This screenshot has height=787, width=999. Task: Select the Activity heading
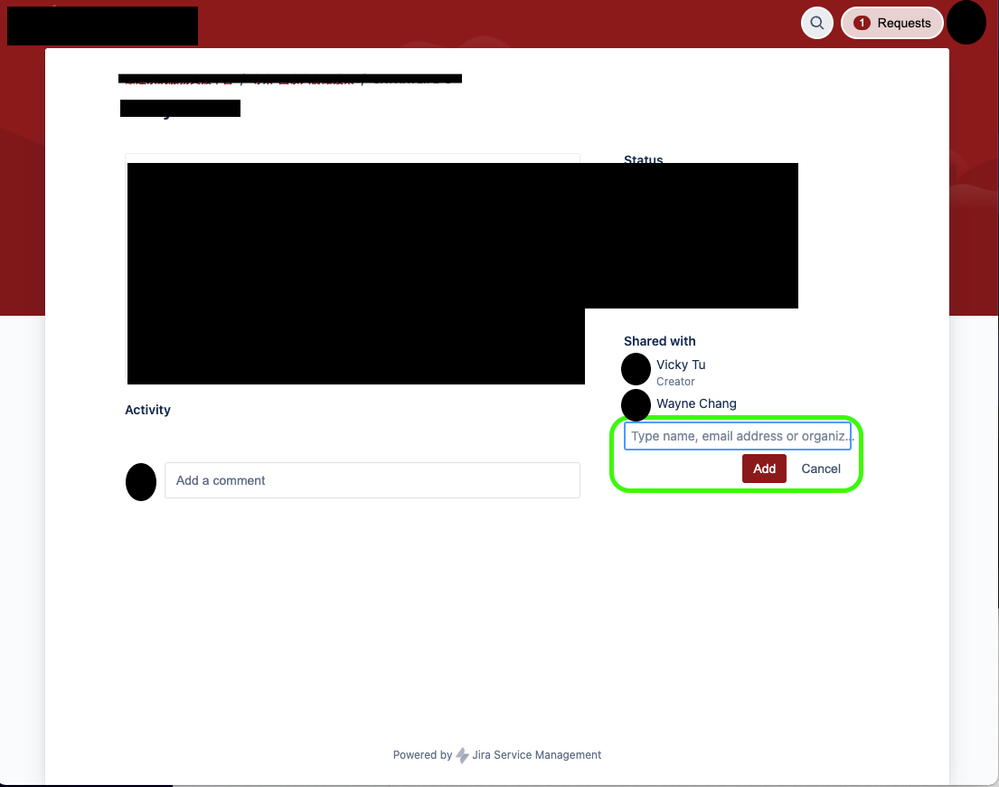tap(148, 410)
